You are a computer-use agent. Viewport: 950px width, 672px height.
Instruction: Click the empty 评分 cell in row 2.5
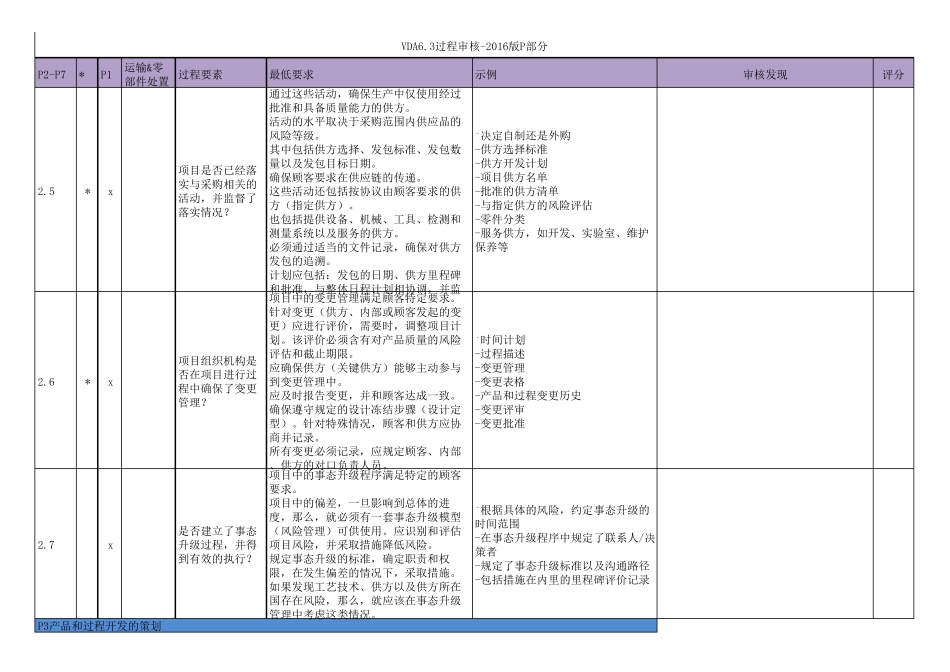tap(893, 190)
